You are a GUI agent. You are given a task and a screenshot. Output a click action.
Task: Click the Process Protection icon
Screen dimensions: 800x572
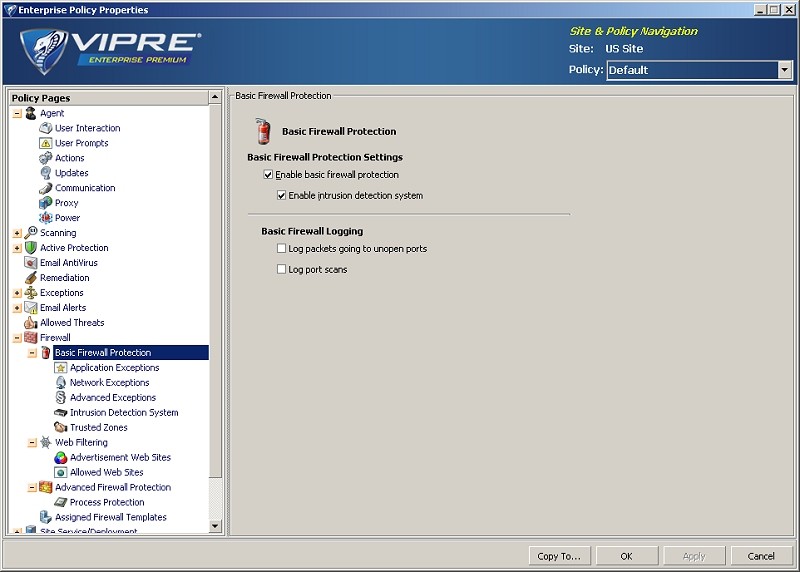[x=61, y=502]
